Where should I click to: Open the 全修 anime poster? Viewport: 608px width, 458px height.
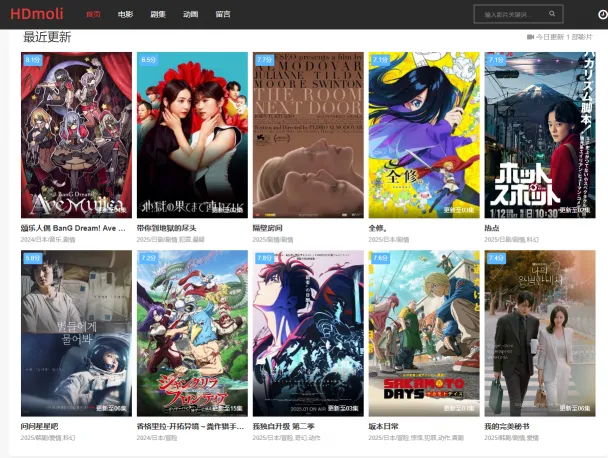pos(424,135)
